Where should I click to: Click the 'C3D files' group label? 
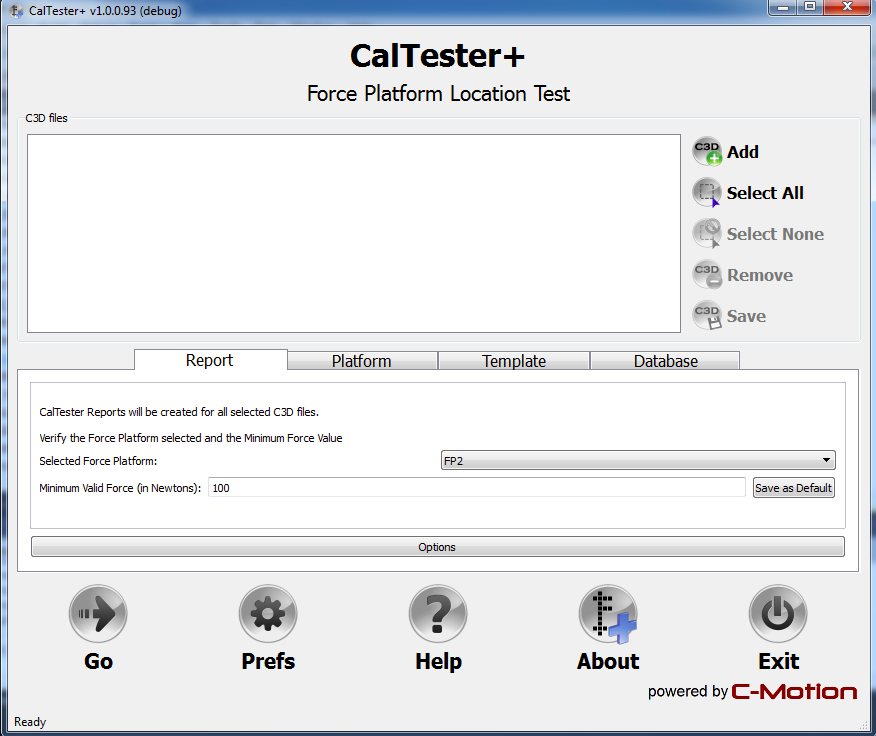pos(46,118)
